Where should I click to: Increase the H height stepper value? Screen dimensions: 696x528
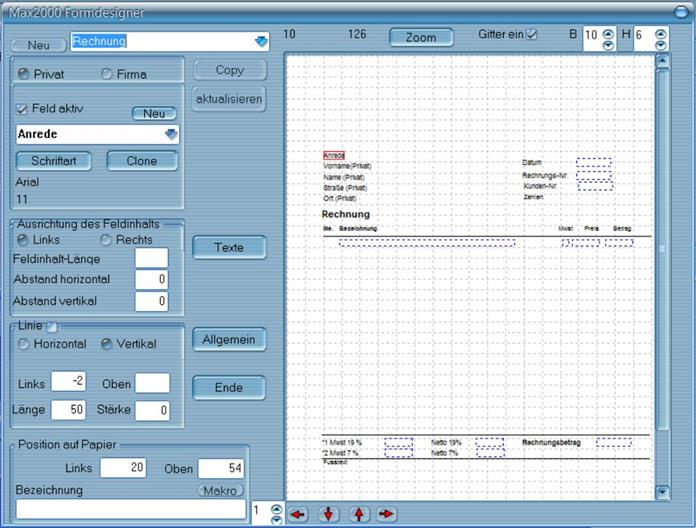pos(660,34)
